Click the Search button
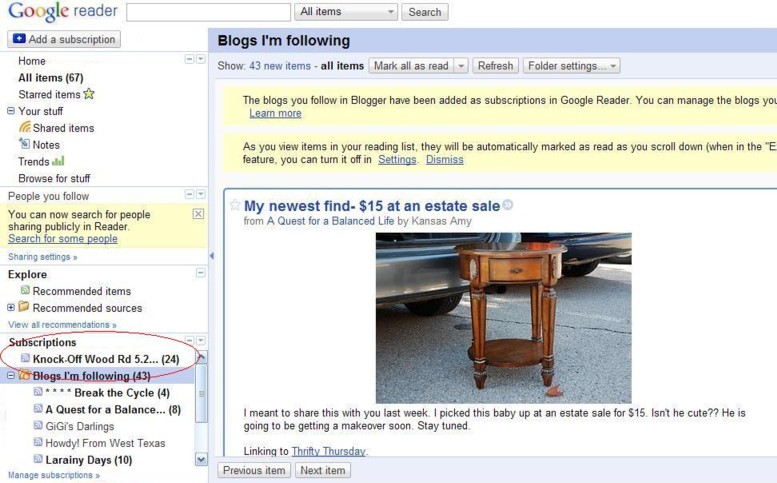Image resolution: width=777 pixels, height=483 pixels. point(425,12)
